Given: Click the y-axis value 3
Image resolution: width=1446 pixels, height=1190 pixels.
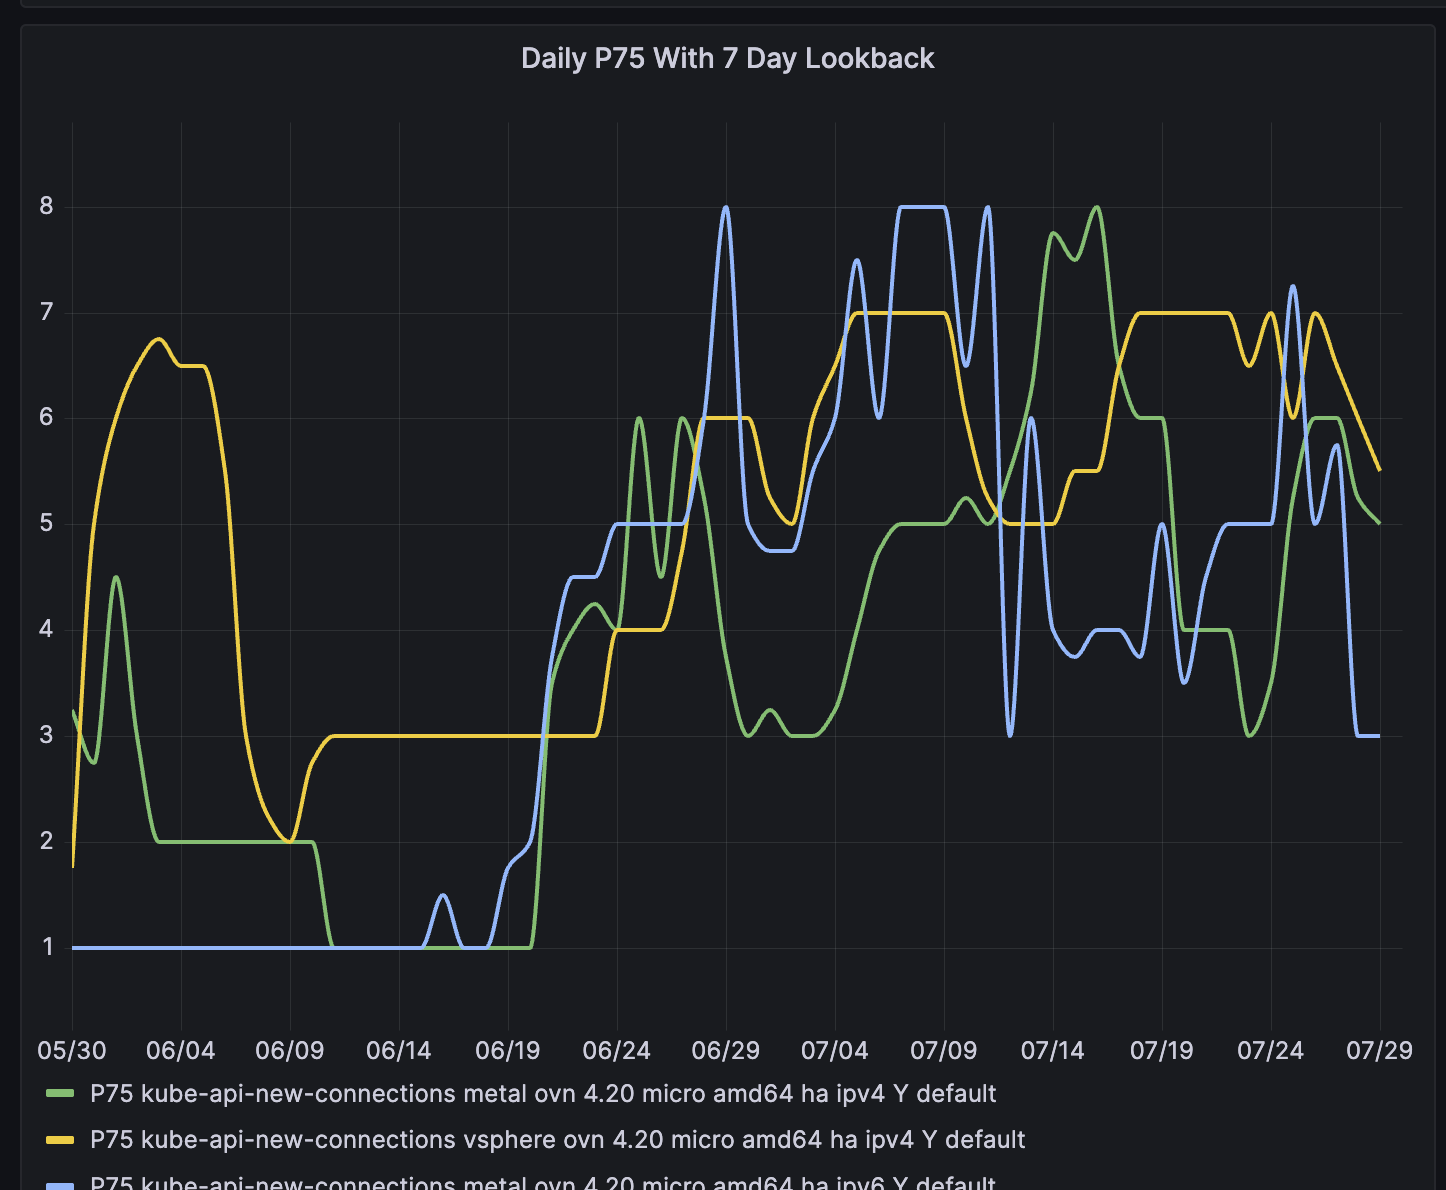Looking at the screenshot, I should 46,736.
